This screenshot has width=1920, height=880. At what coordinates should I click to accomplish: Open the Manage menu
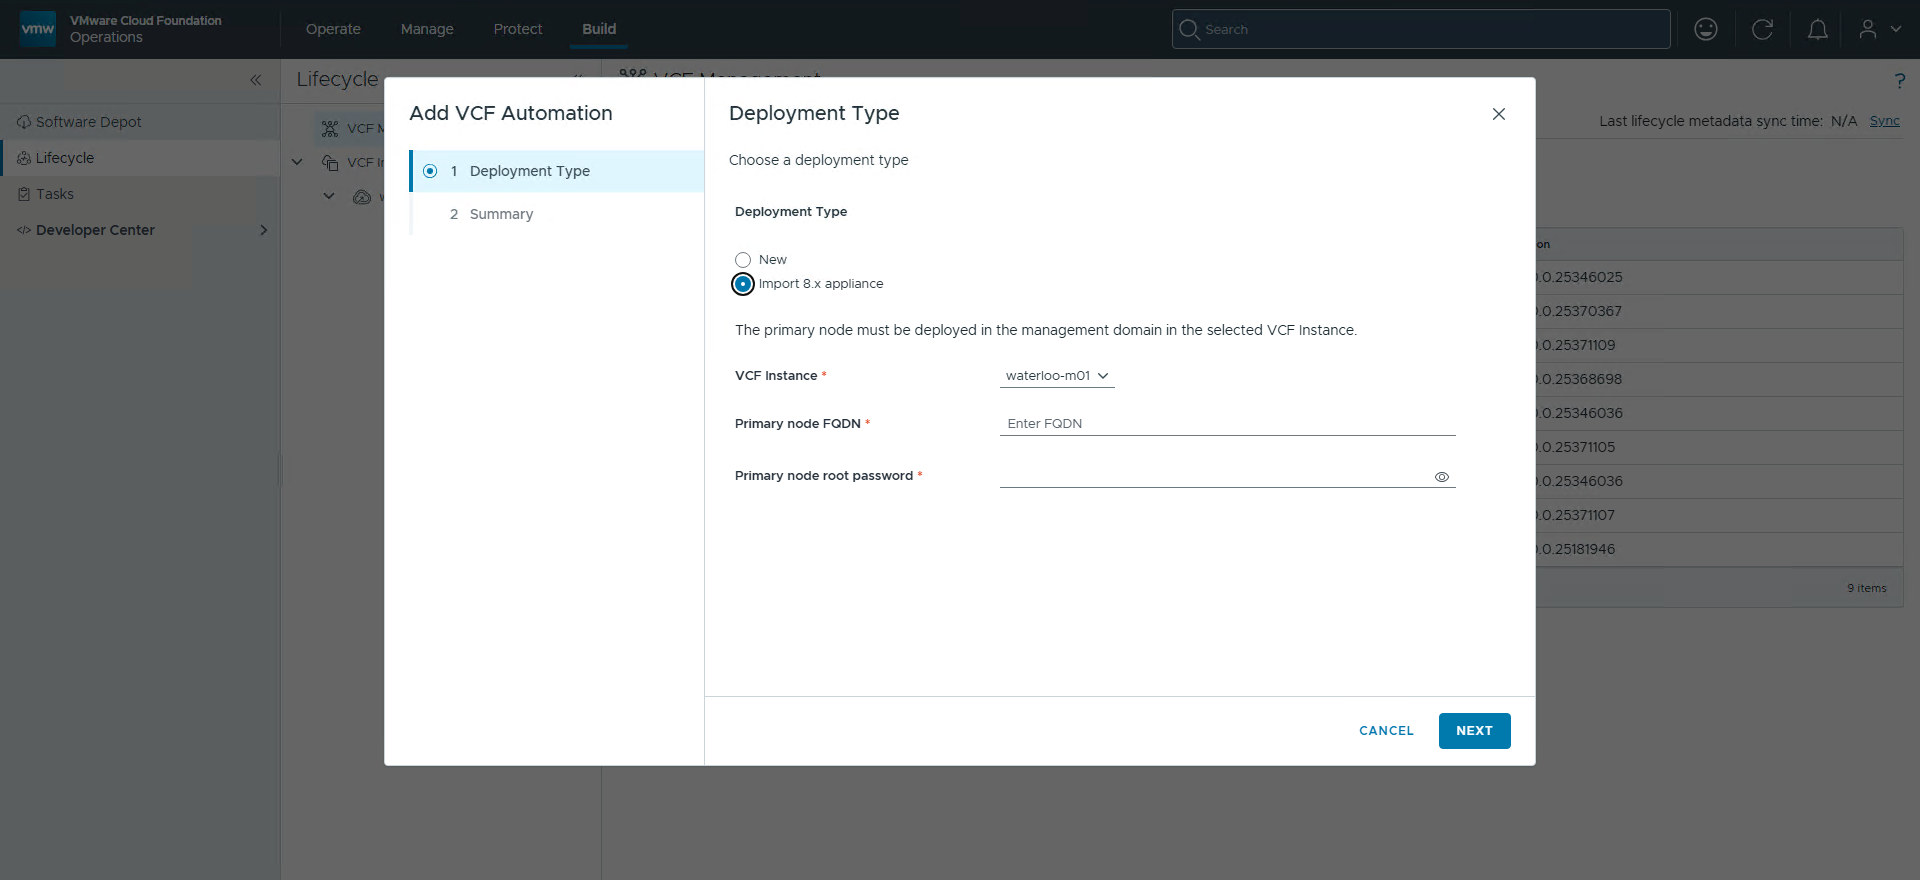[427, 29]
